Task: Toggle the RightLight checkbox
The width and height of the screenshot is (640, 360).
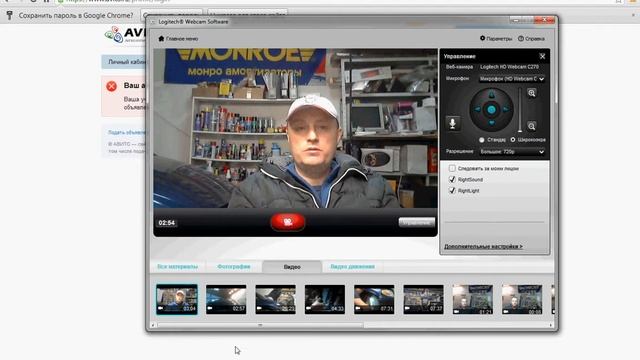Action: [452, 191]
